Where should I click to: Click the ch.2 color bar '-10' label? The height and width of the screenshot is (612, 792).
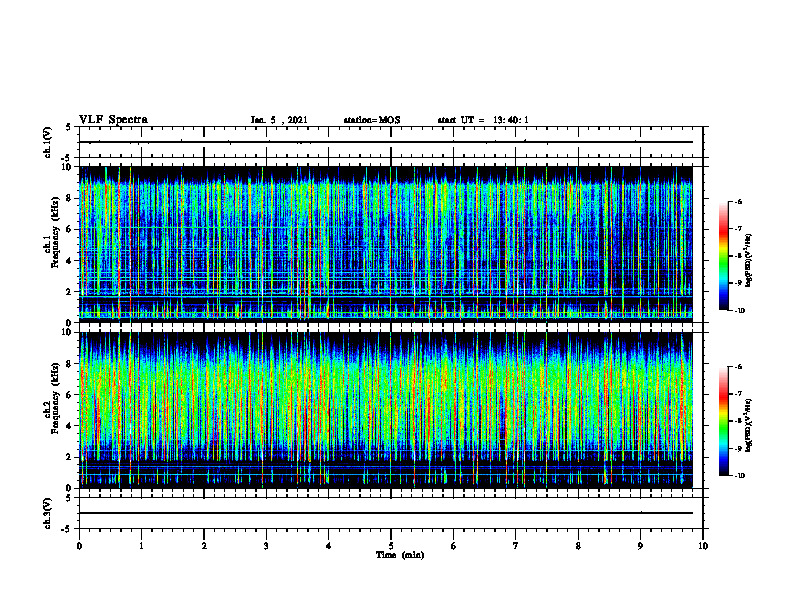[x=739, y=476]
